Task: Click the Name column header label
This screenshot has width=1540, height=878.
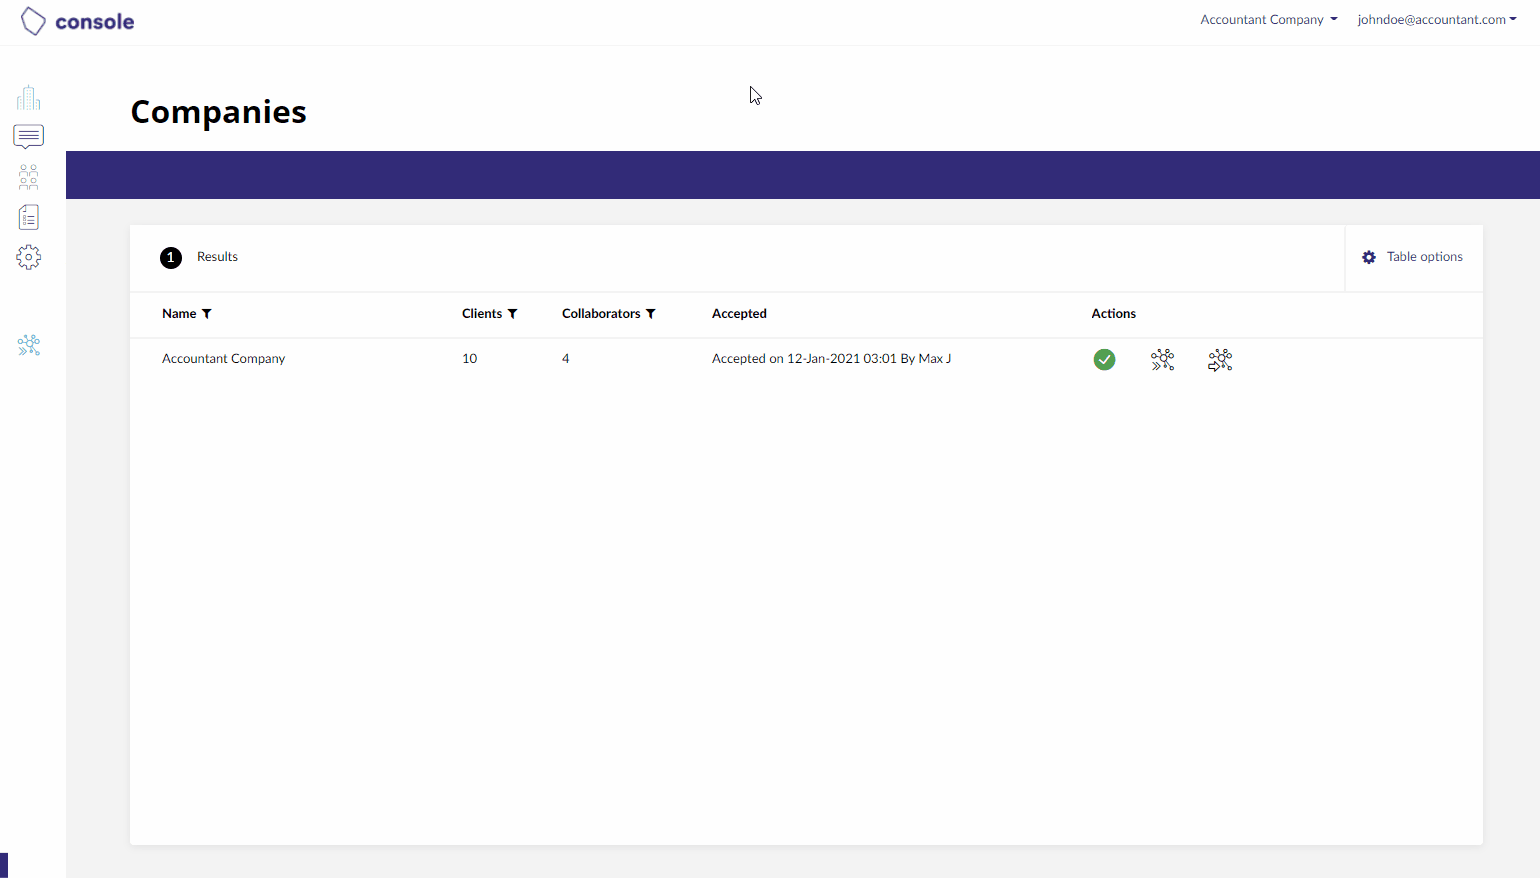Action: click(x=179, y=314)
